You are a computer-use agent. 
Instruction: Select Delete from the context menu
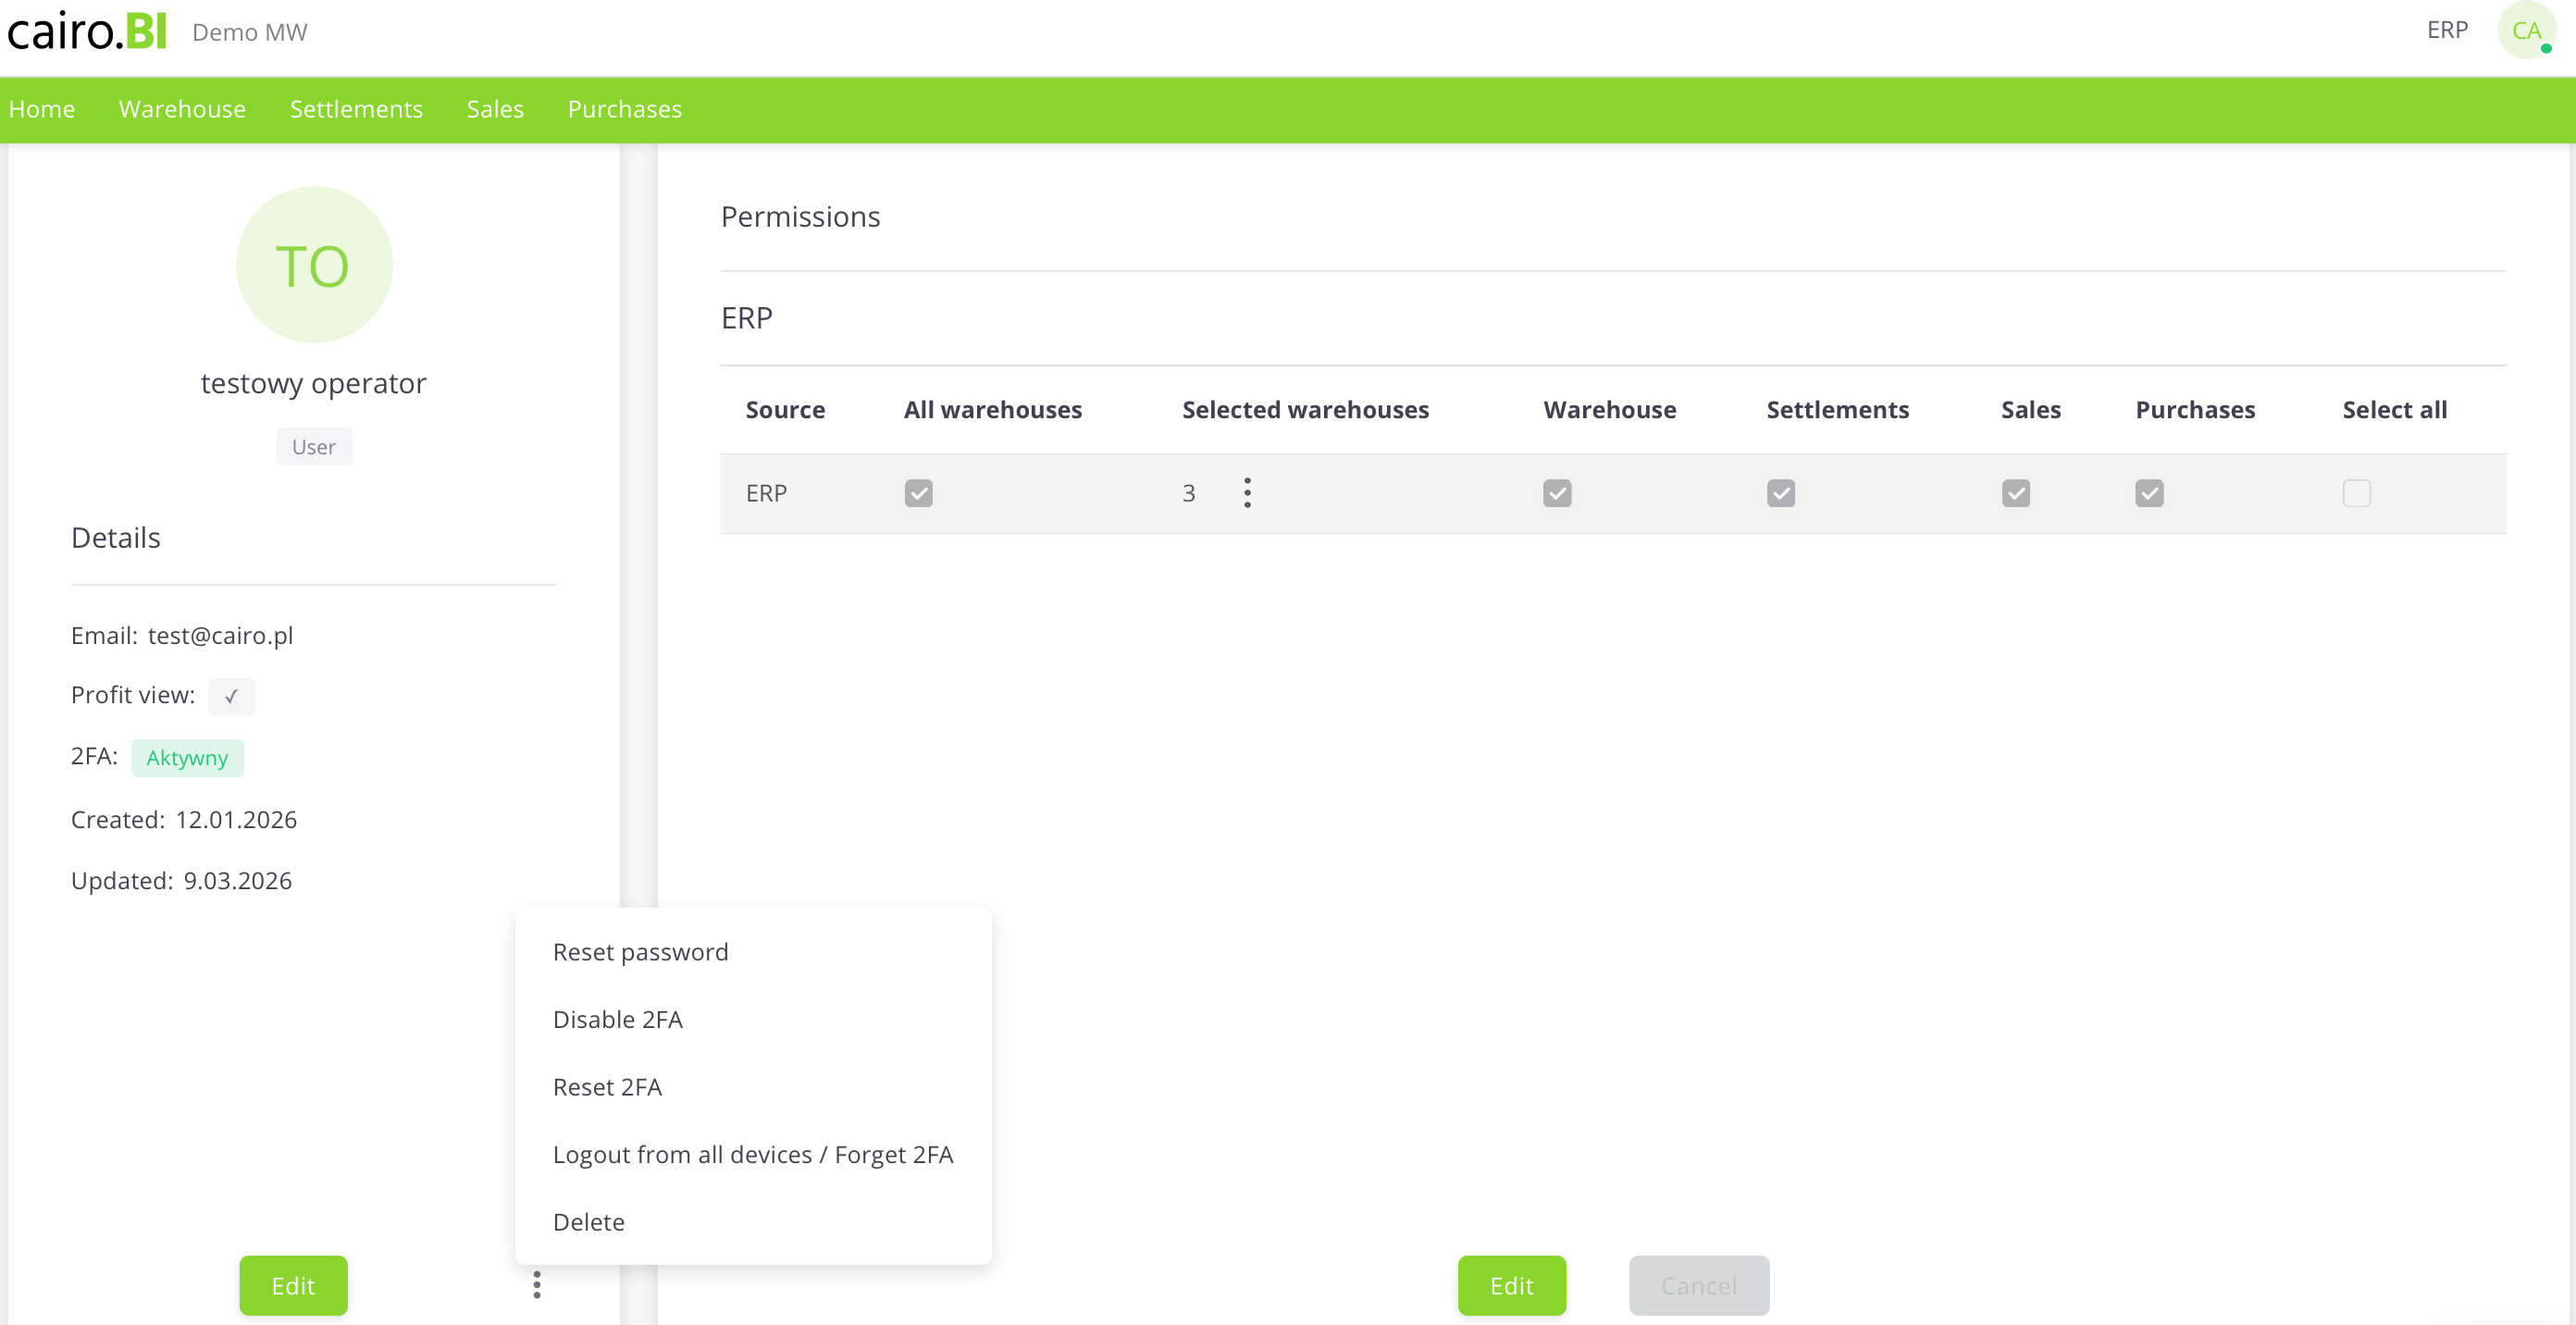(588, 1222)
